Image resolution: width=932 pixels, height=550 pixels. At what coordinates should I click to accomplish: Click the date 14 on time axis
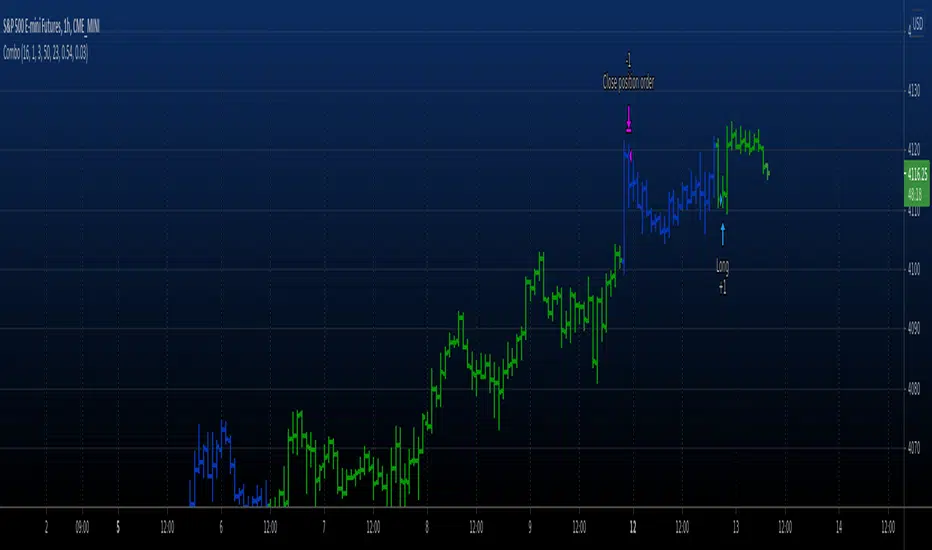[x=839, y=527]
